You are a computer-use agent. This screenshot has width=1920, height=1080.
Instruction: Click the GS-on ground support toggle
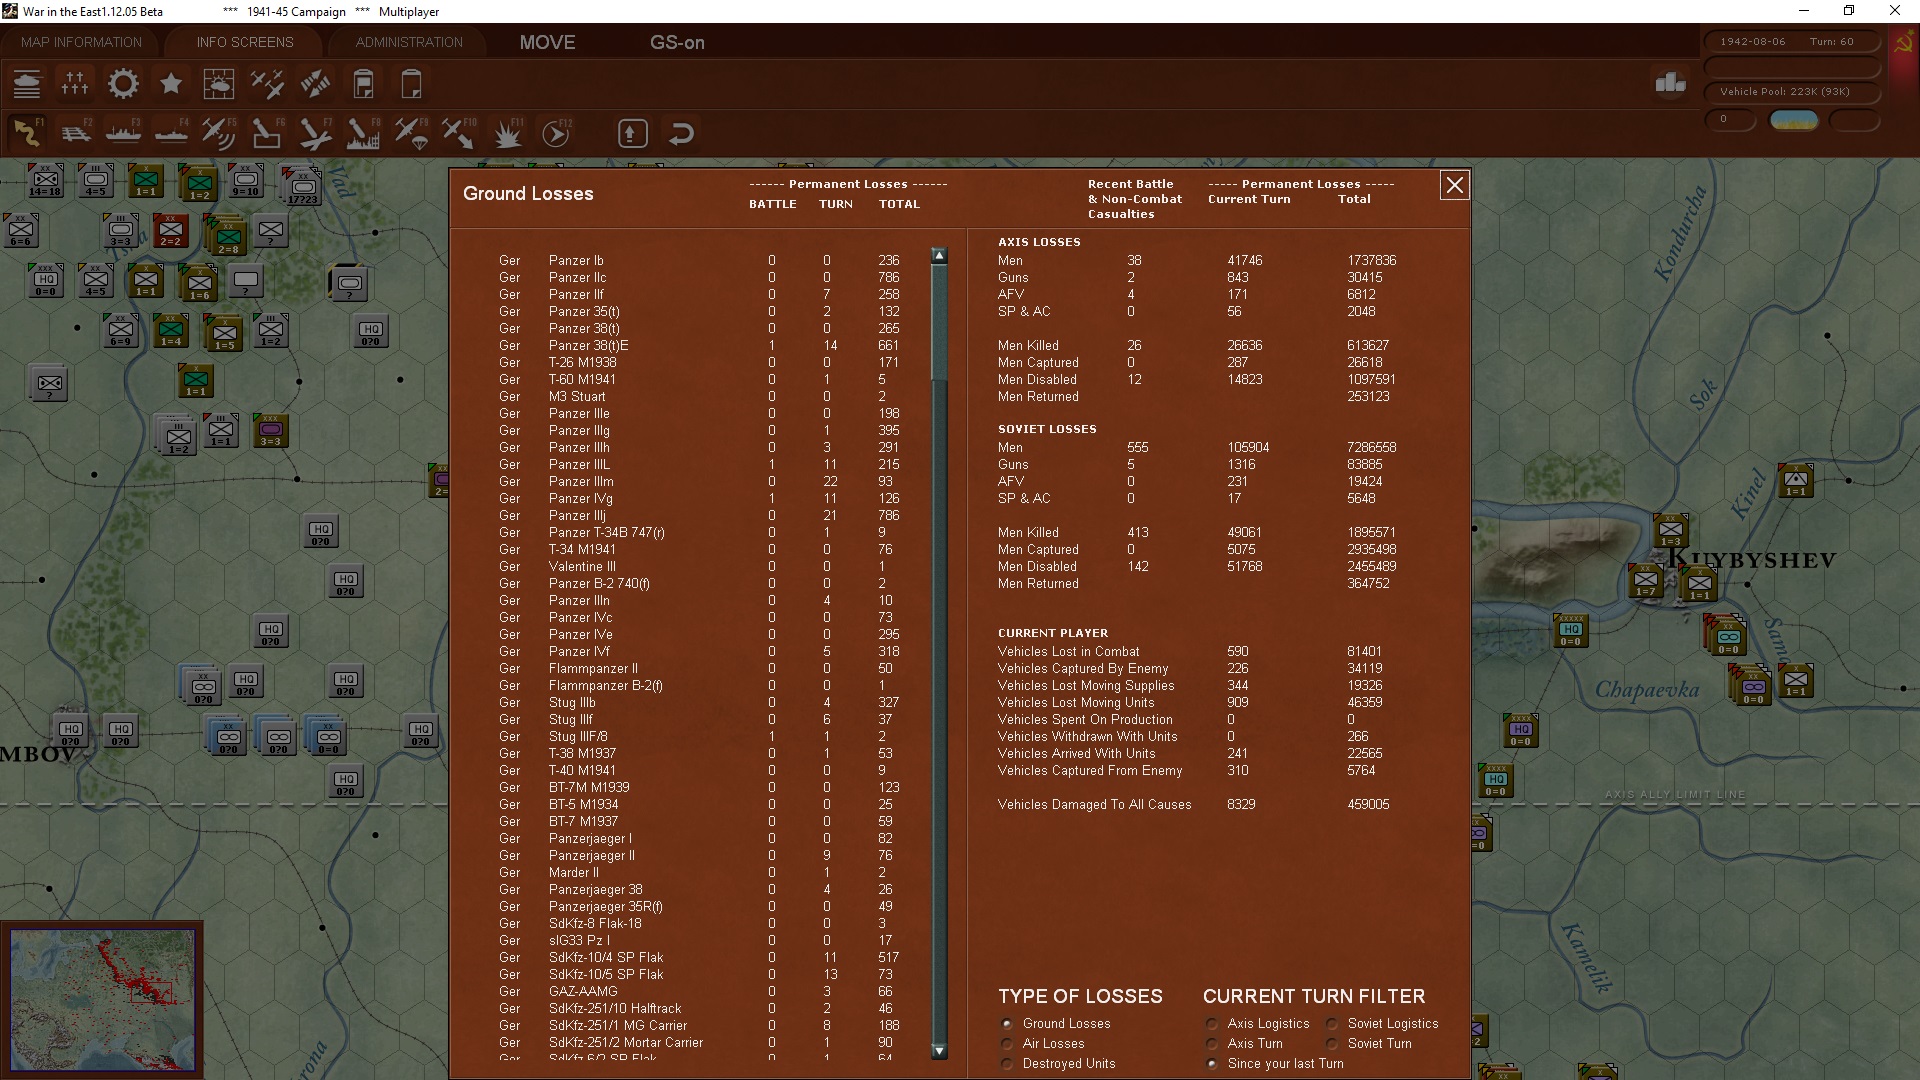point(677,42)
